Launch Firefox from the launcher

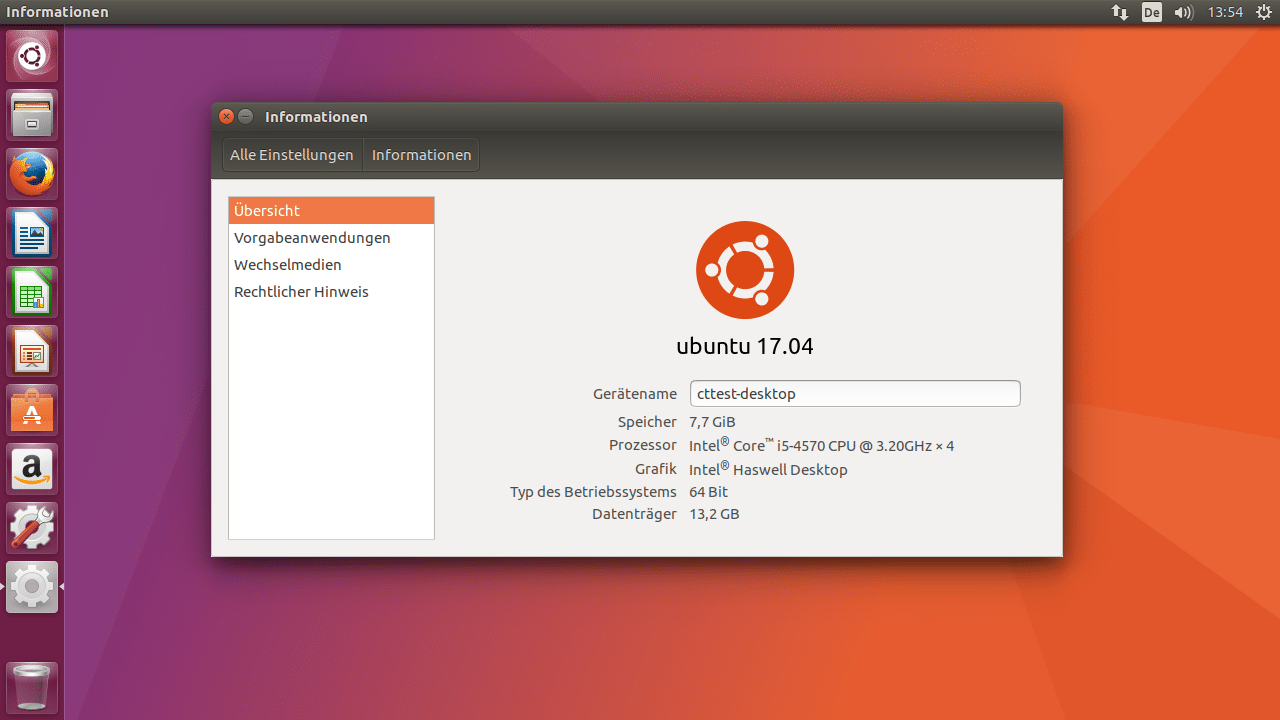pos(32,174)
